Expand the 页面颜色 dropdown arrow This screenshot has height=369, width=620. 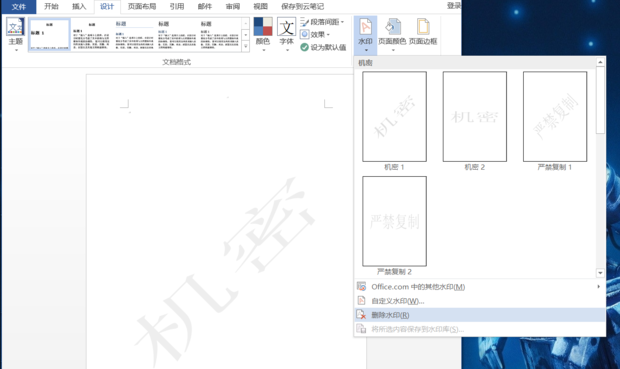(x=392, y=50)
